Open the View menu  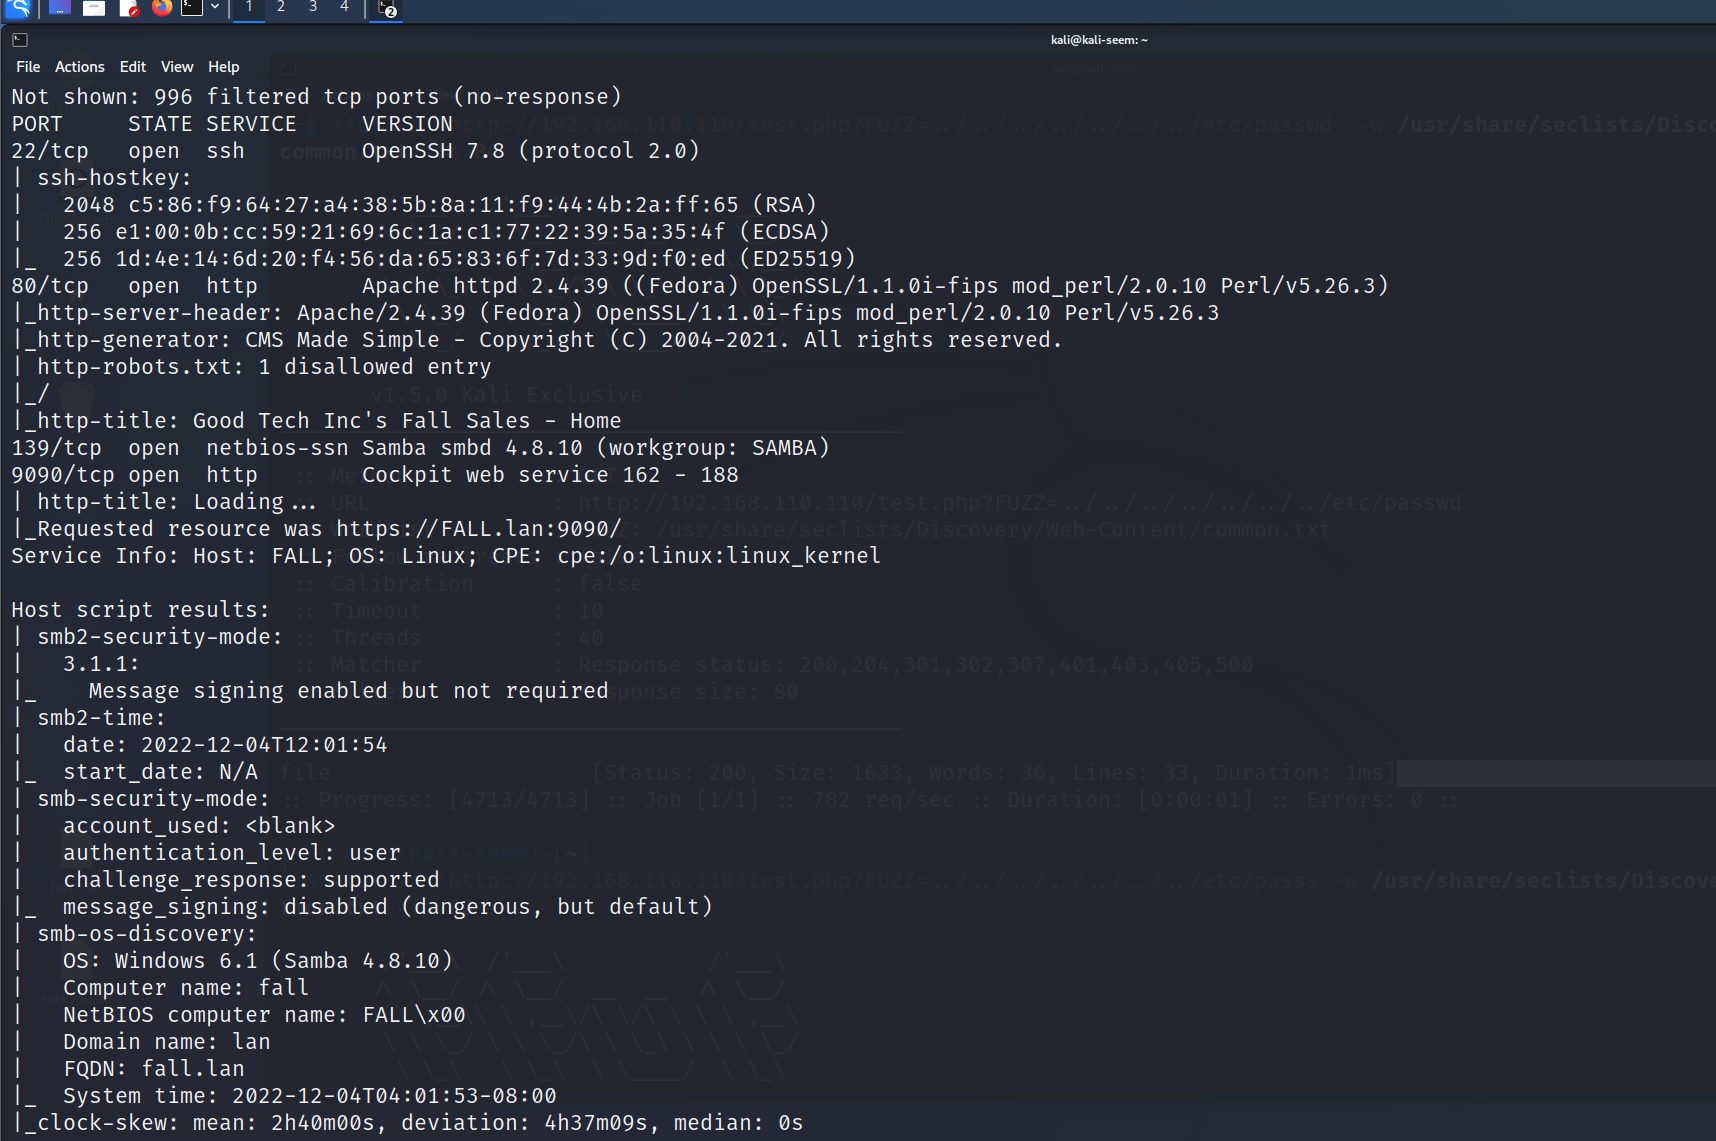point(177,67)
